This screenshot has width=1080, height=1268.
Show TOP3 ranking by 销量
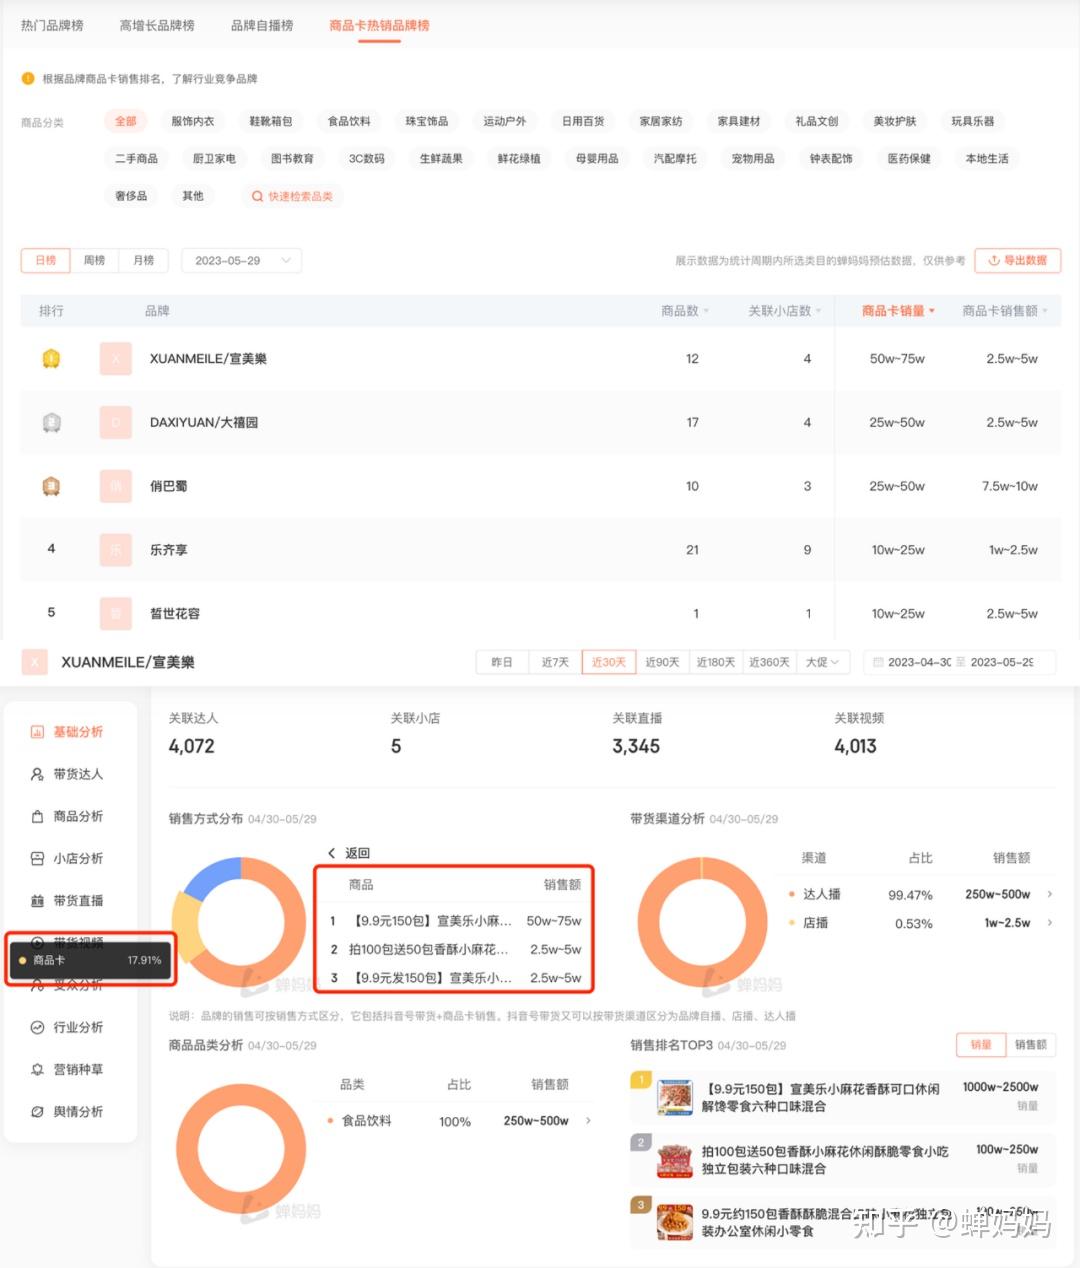click(981, 1045)
